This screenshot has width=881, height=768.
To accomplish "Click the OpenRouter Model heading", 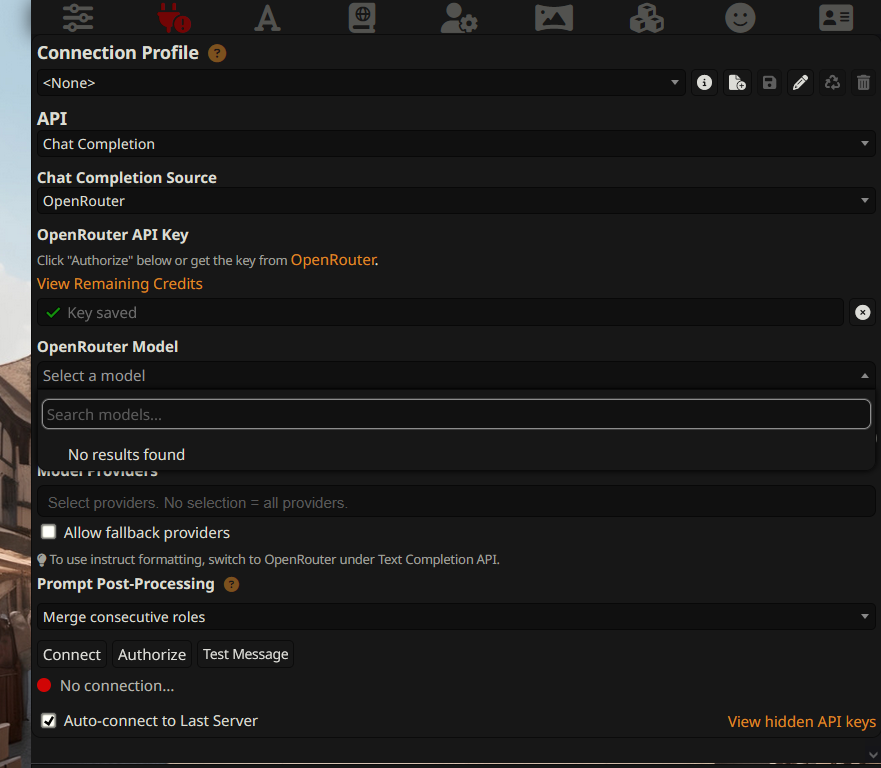I will click(107, 347).
